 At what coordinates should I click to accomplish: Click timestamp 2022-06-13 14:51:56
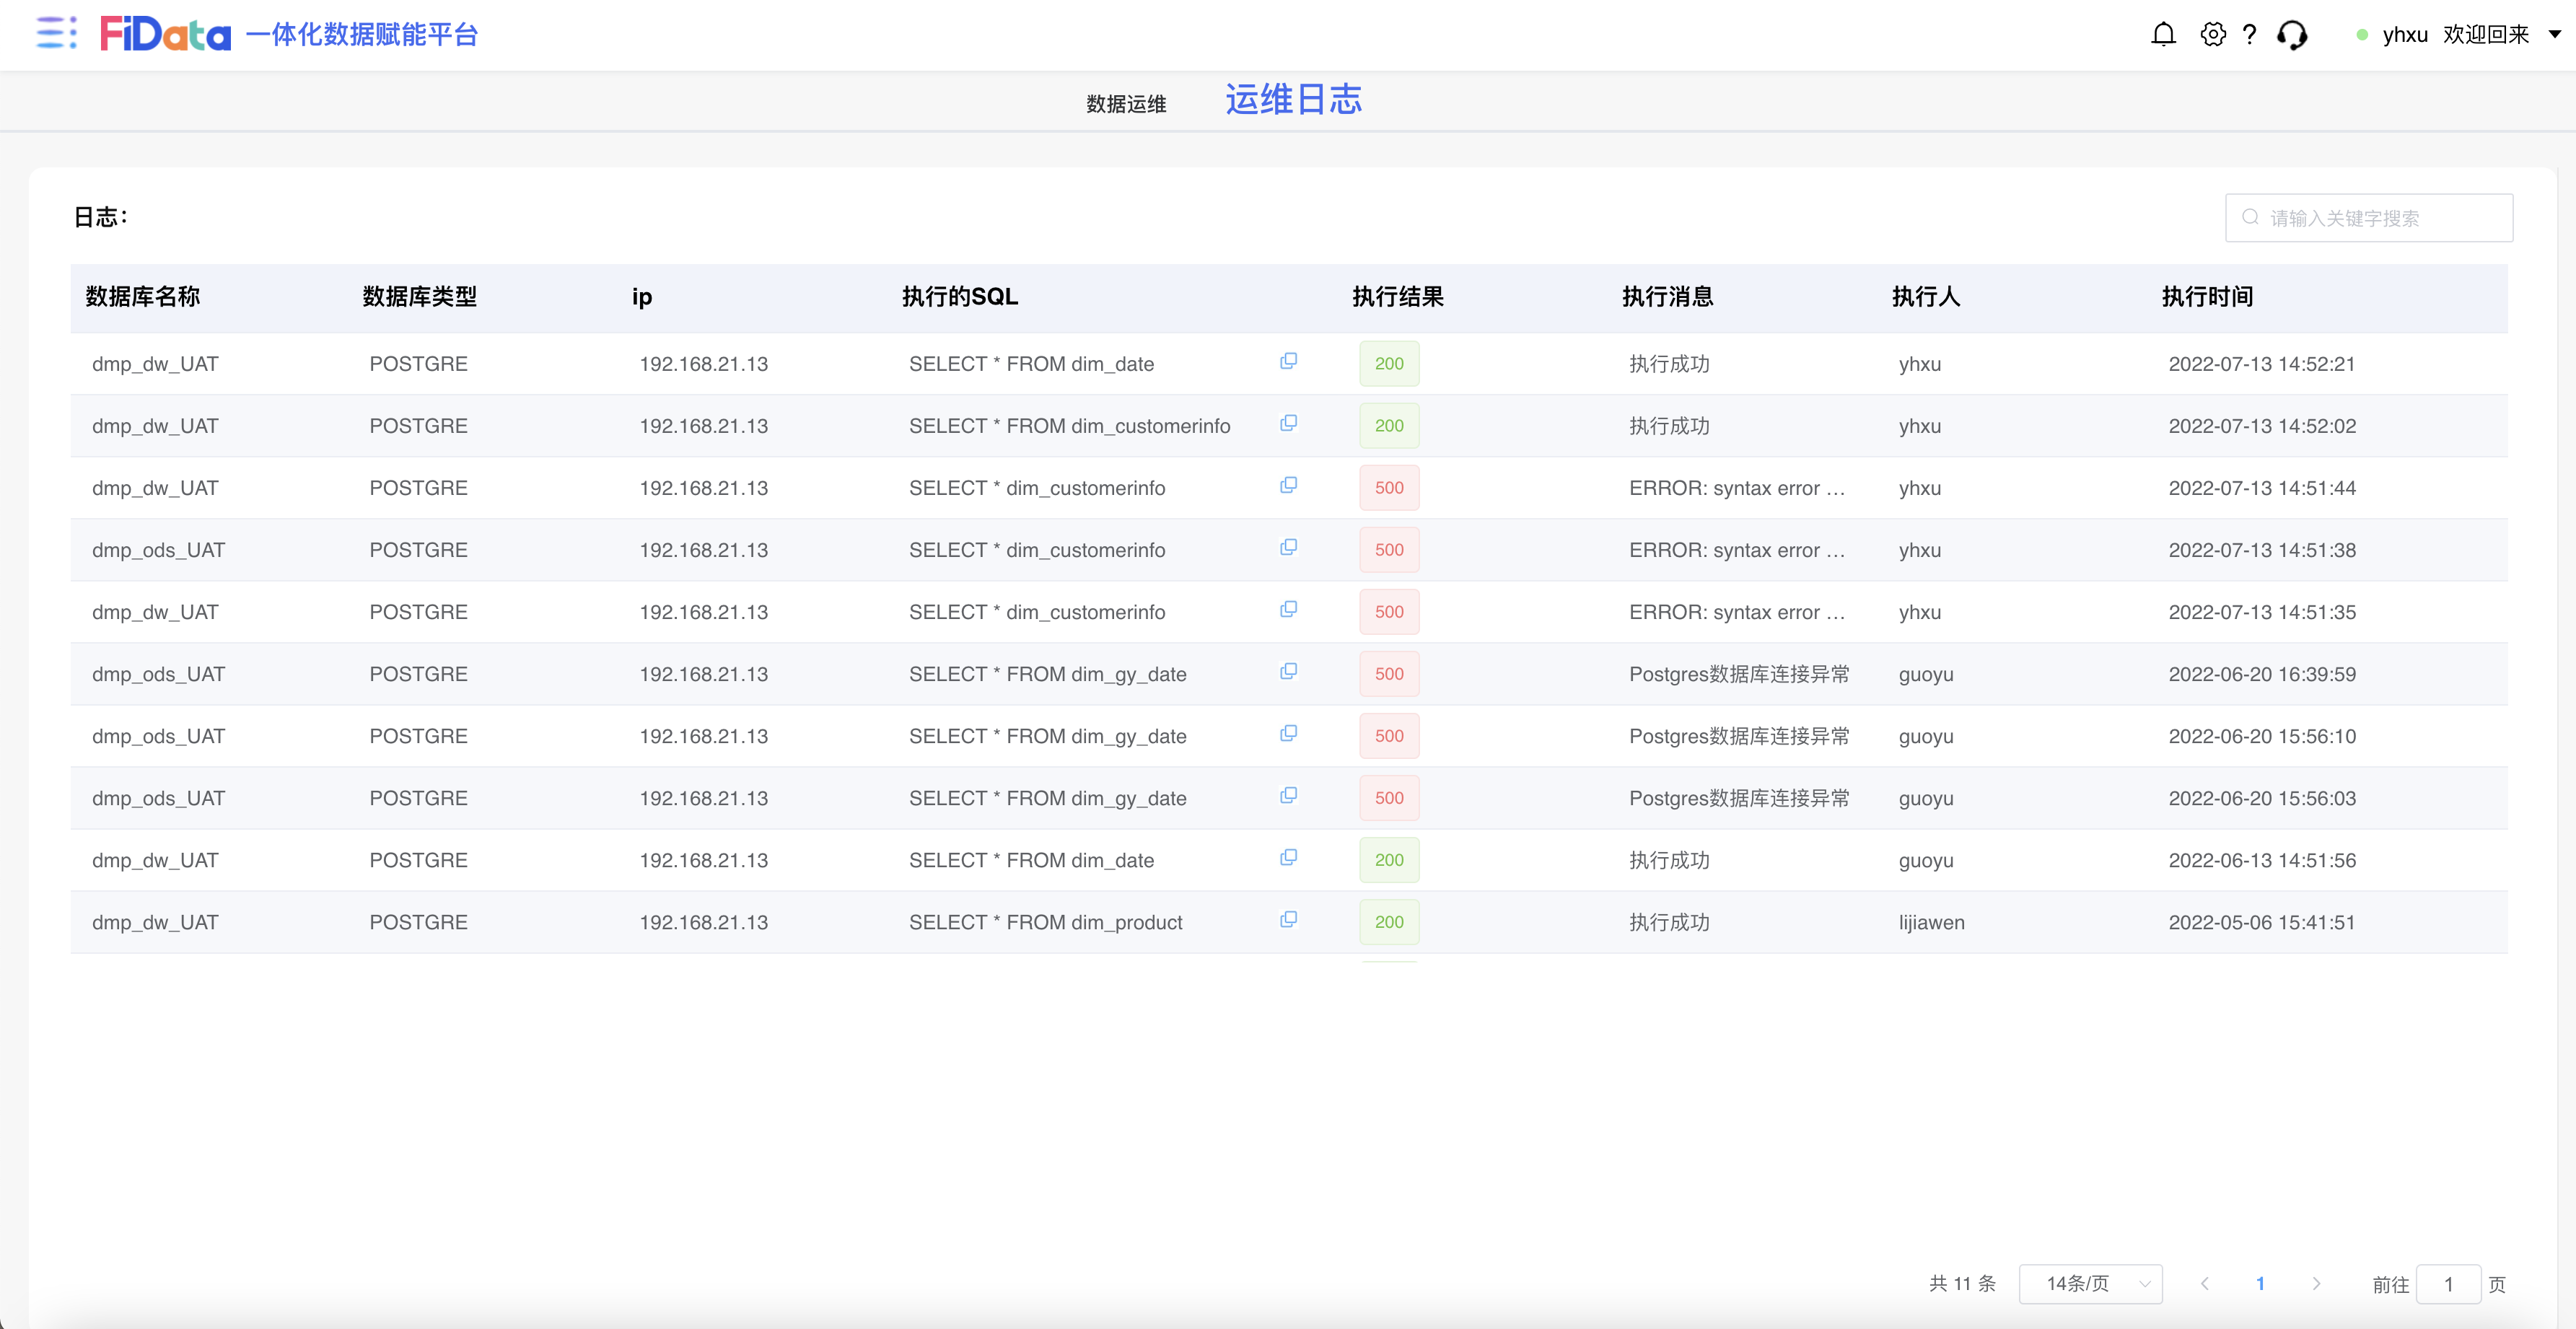(2262, 860)
